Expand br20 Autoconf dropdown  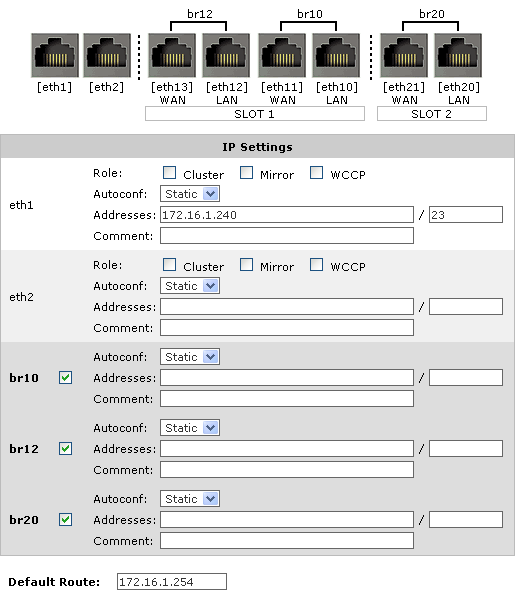pos(190,499)
